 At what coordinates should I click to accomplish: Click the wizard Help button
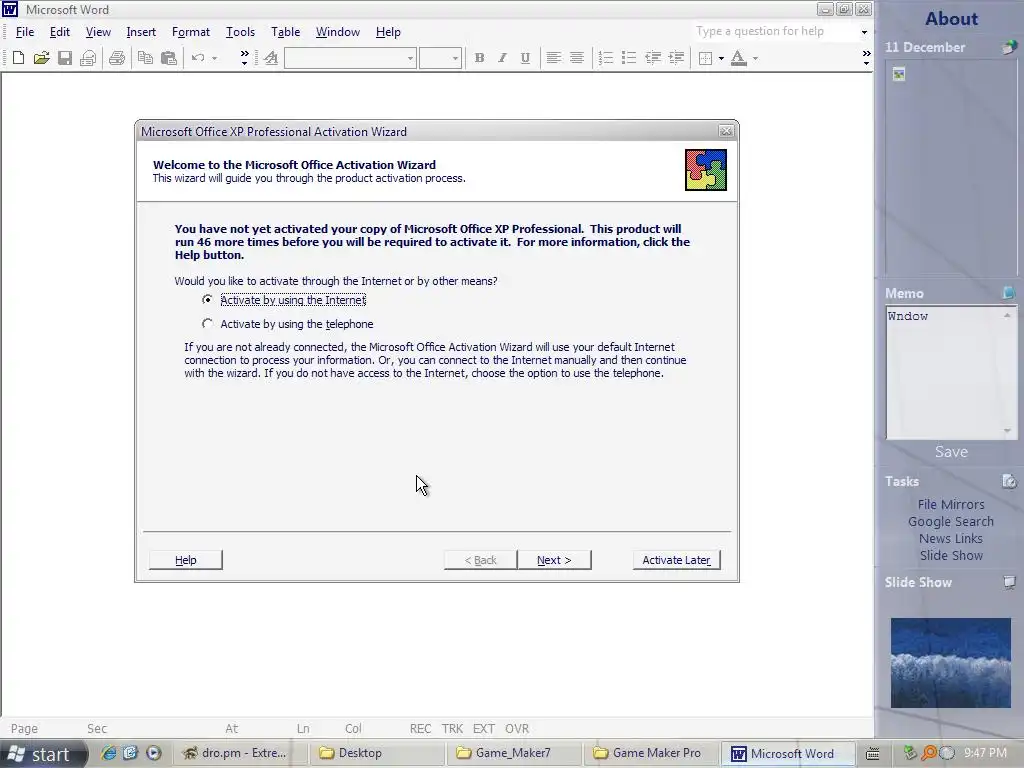click(185, 560)
